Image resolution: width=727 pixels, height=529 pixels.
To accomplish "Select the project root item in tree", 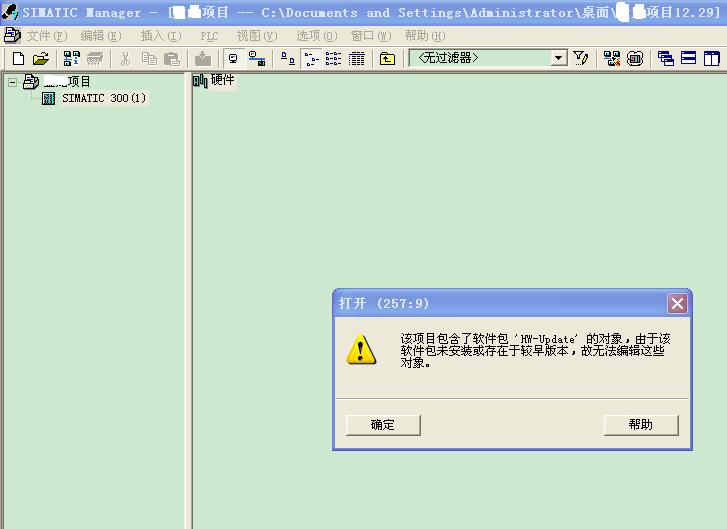I will click(57, 82).
